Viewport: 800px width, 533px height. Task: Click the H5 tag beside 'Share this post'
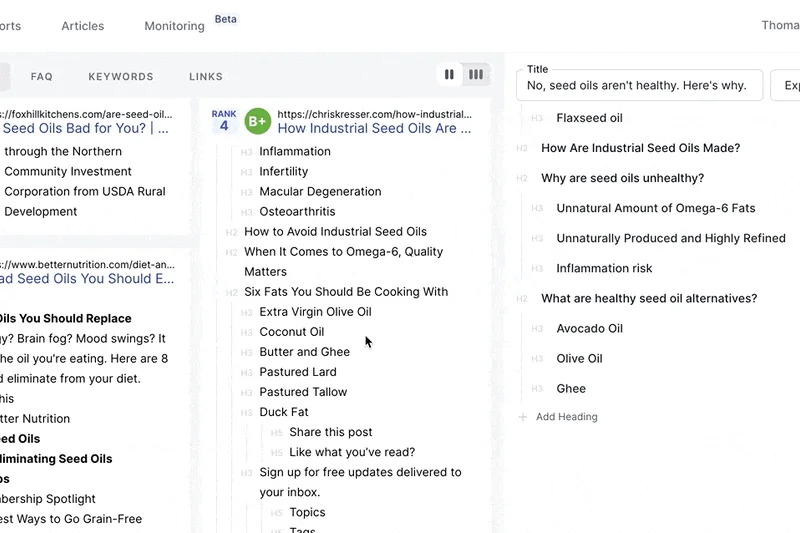(x=276, y=433)
